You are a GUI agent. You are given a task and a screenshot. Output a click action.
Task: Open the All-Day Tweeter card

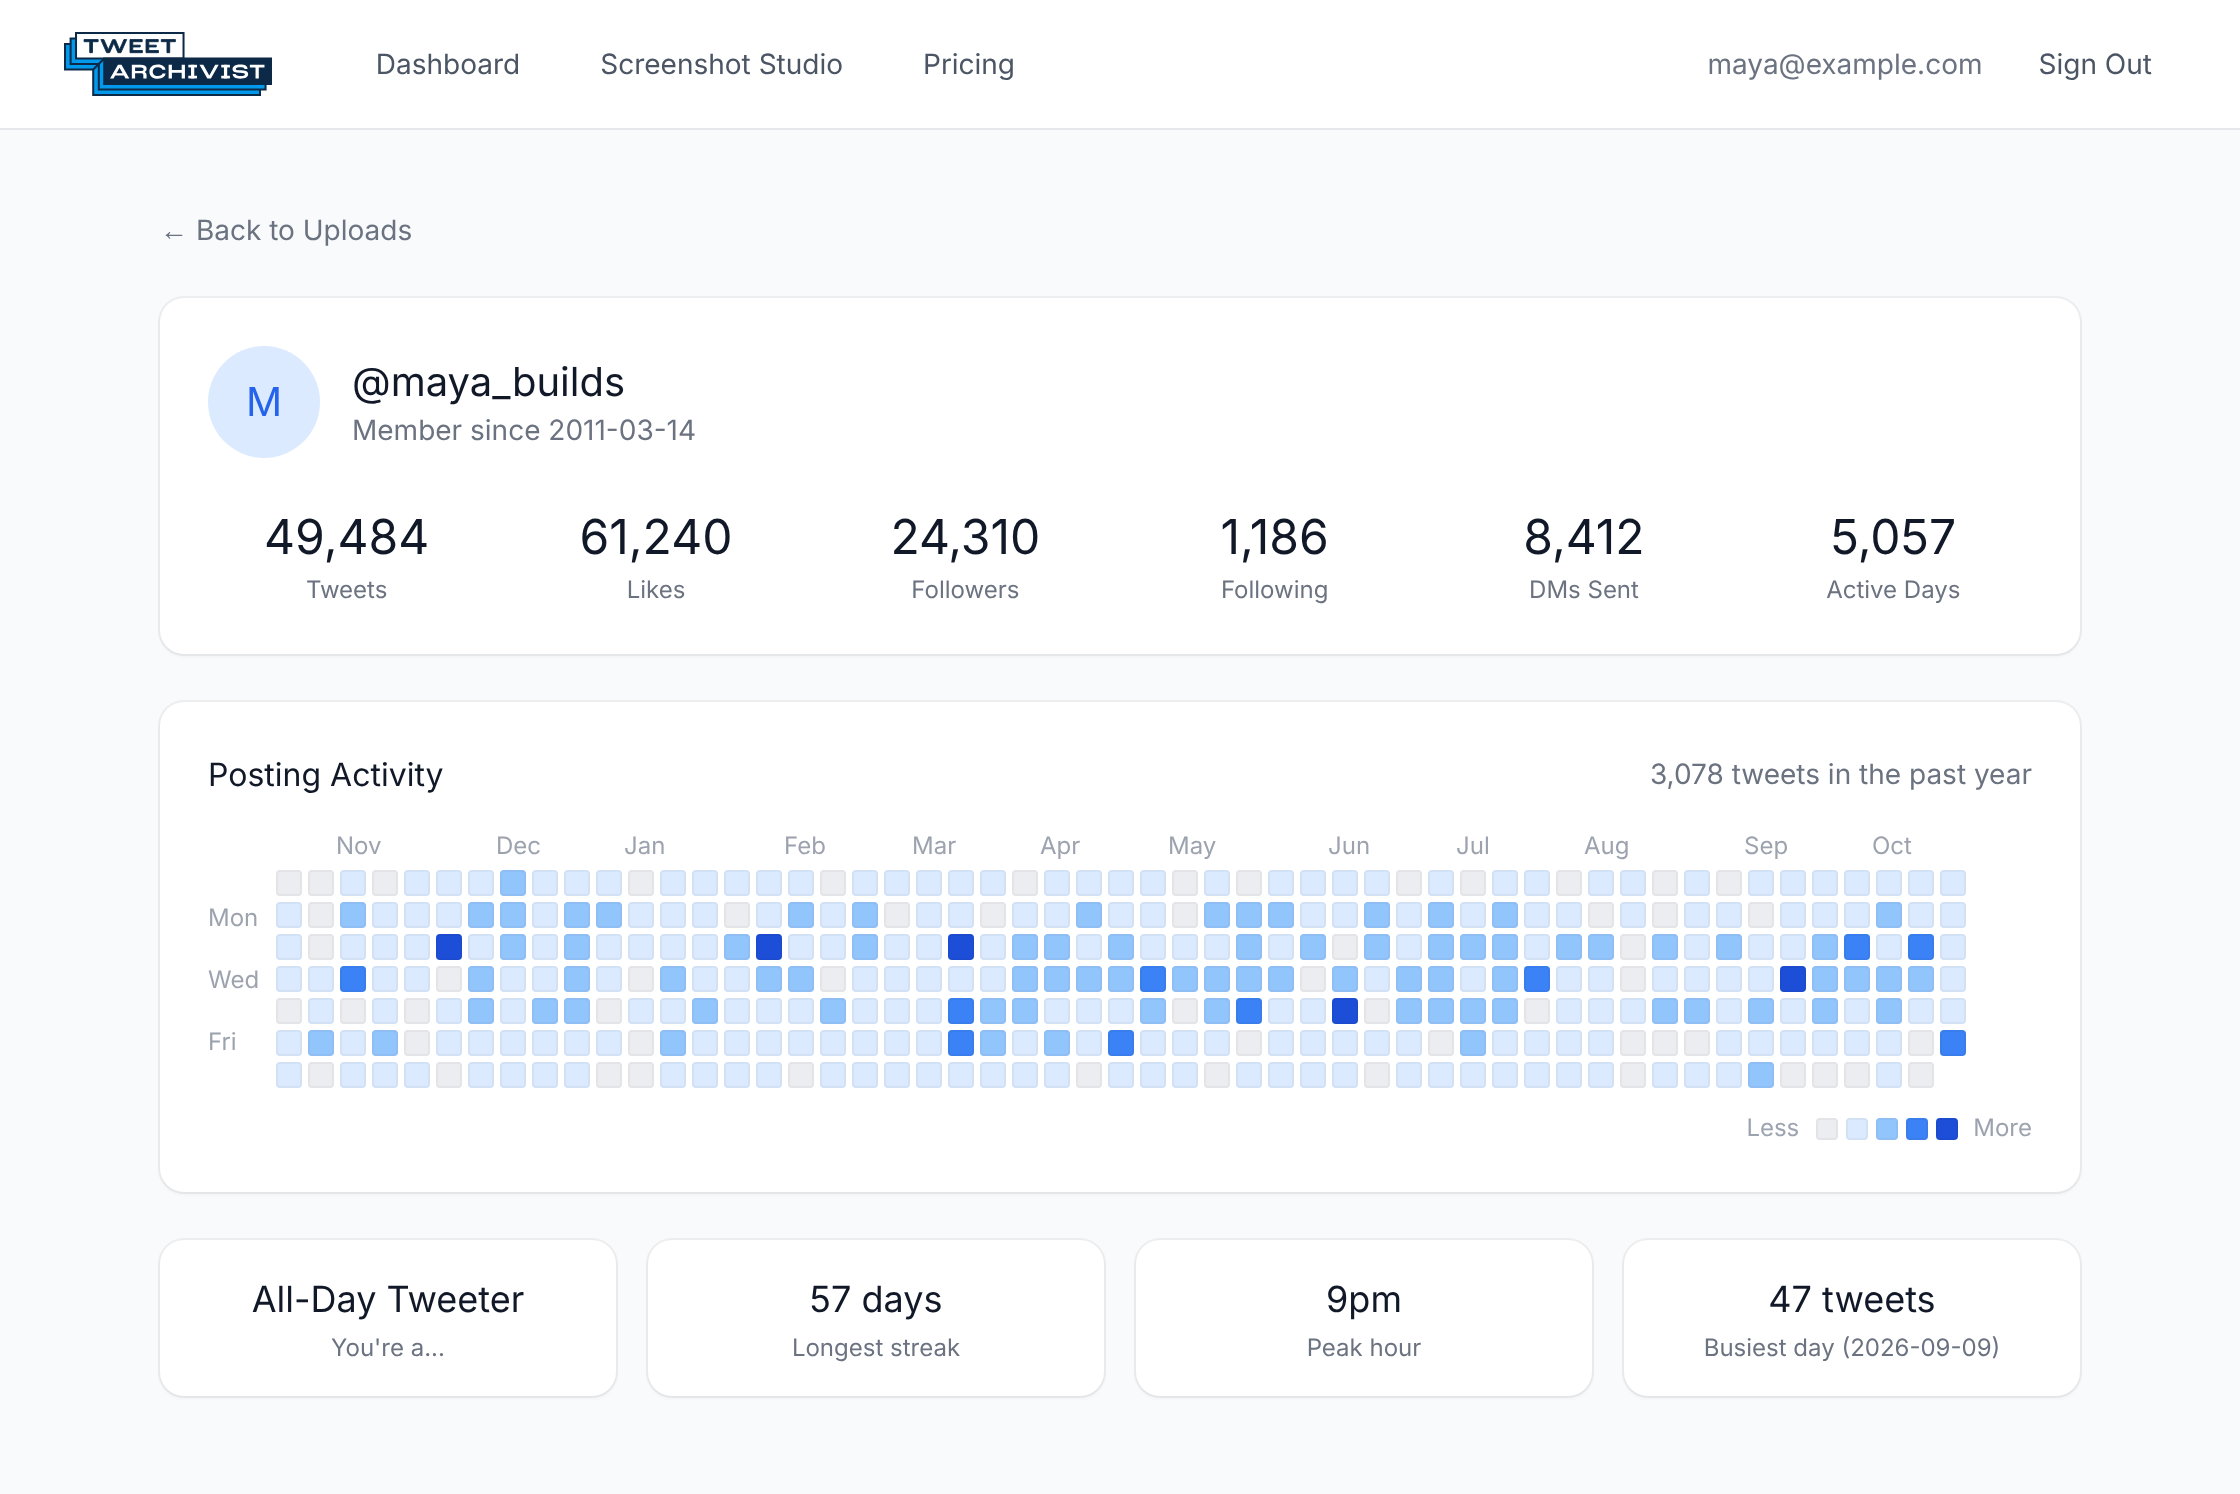pyautogui.click(x=388, y=1318)
